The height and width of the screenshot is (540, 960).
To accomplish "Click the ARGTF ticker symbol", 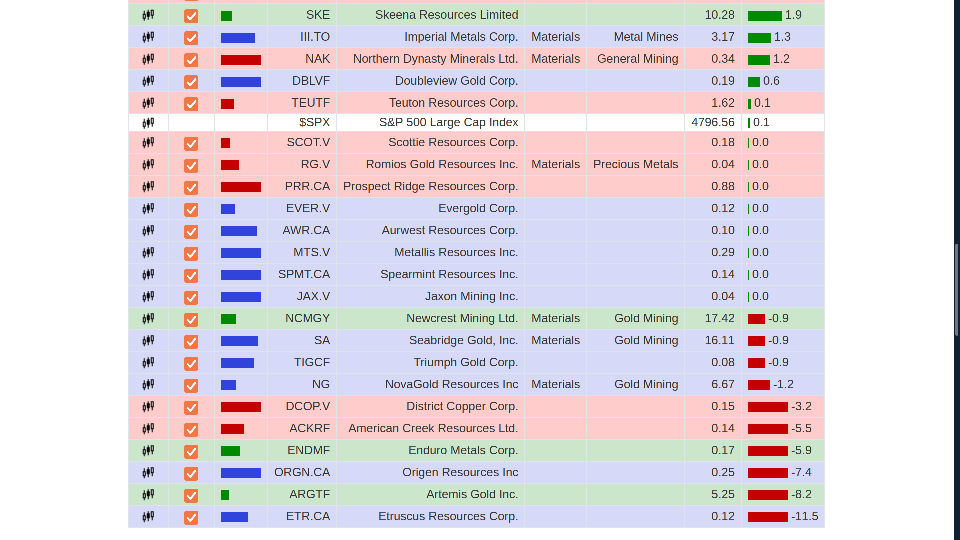I will (x=310, y=495).
